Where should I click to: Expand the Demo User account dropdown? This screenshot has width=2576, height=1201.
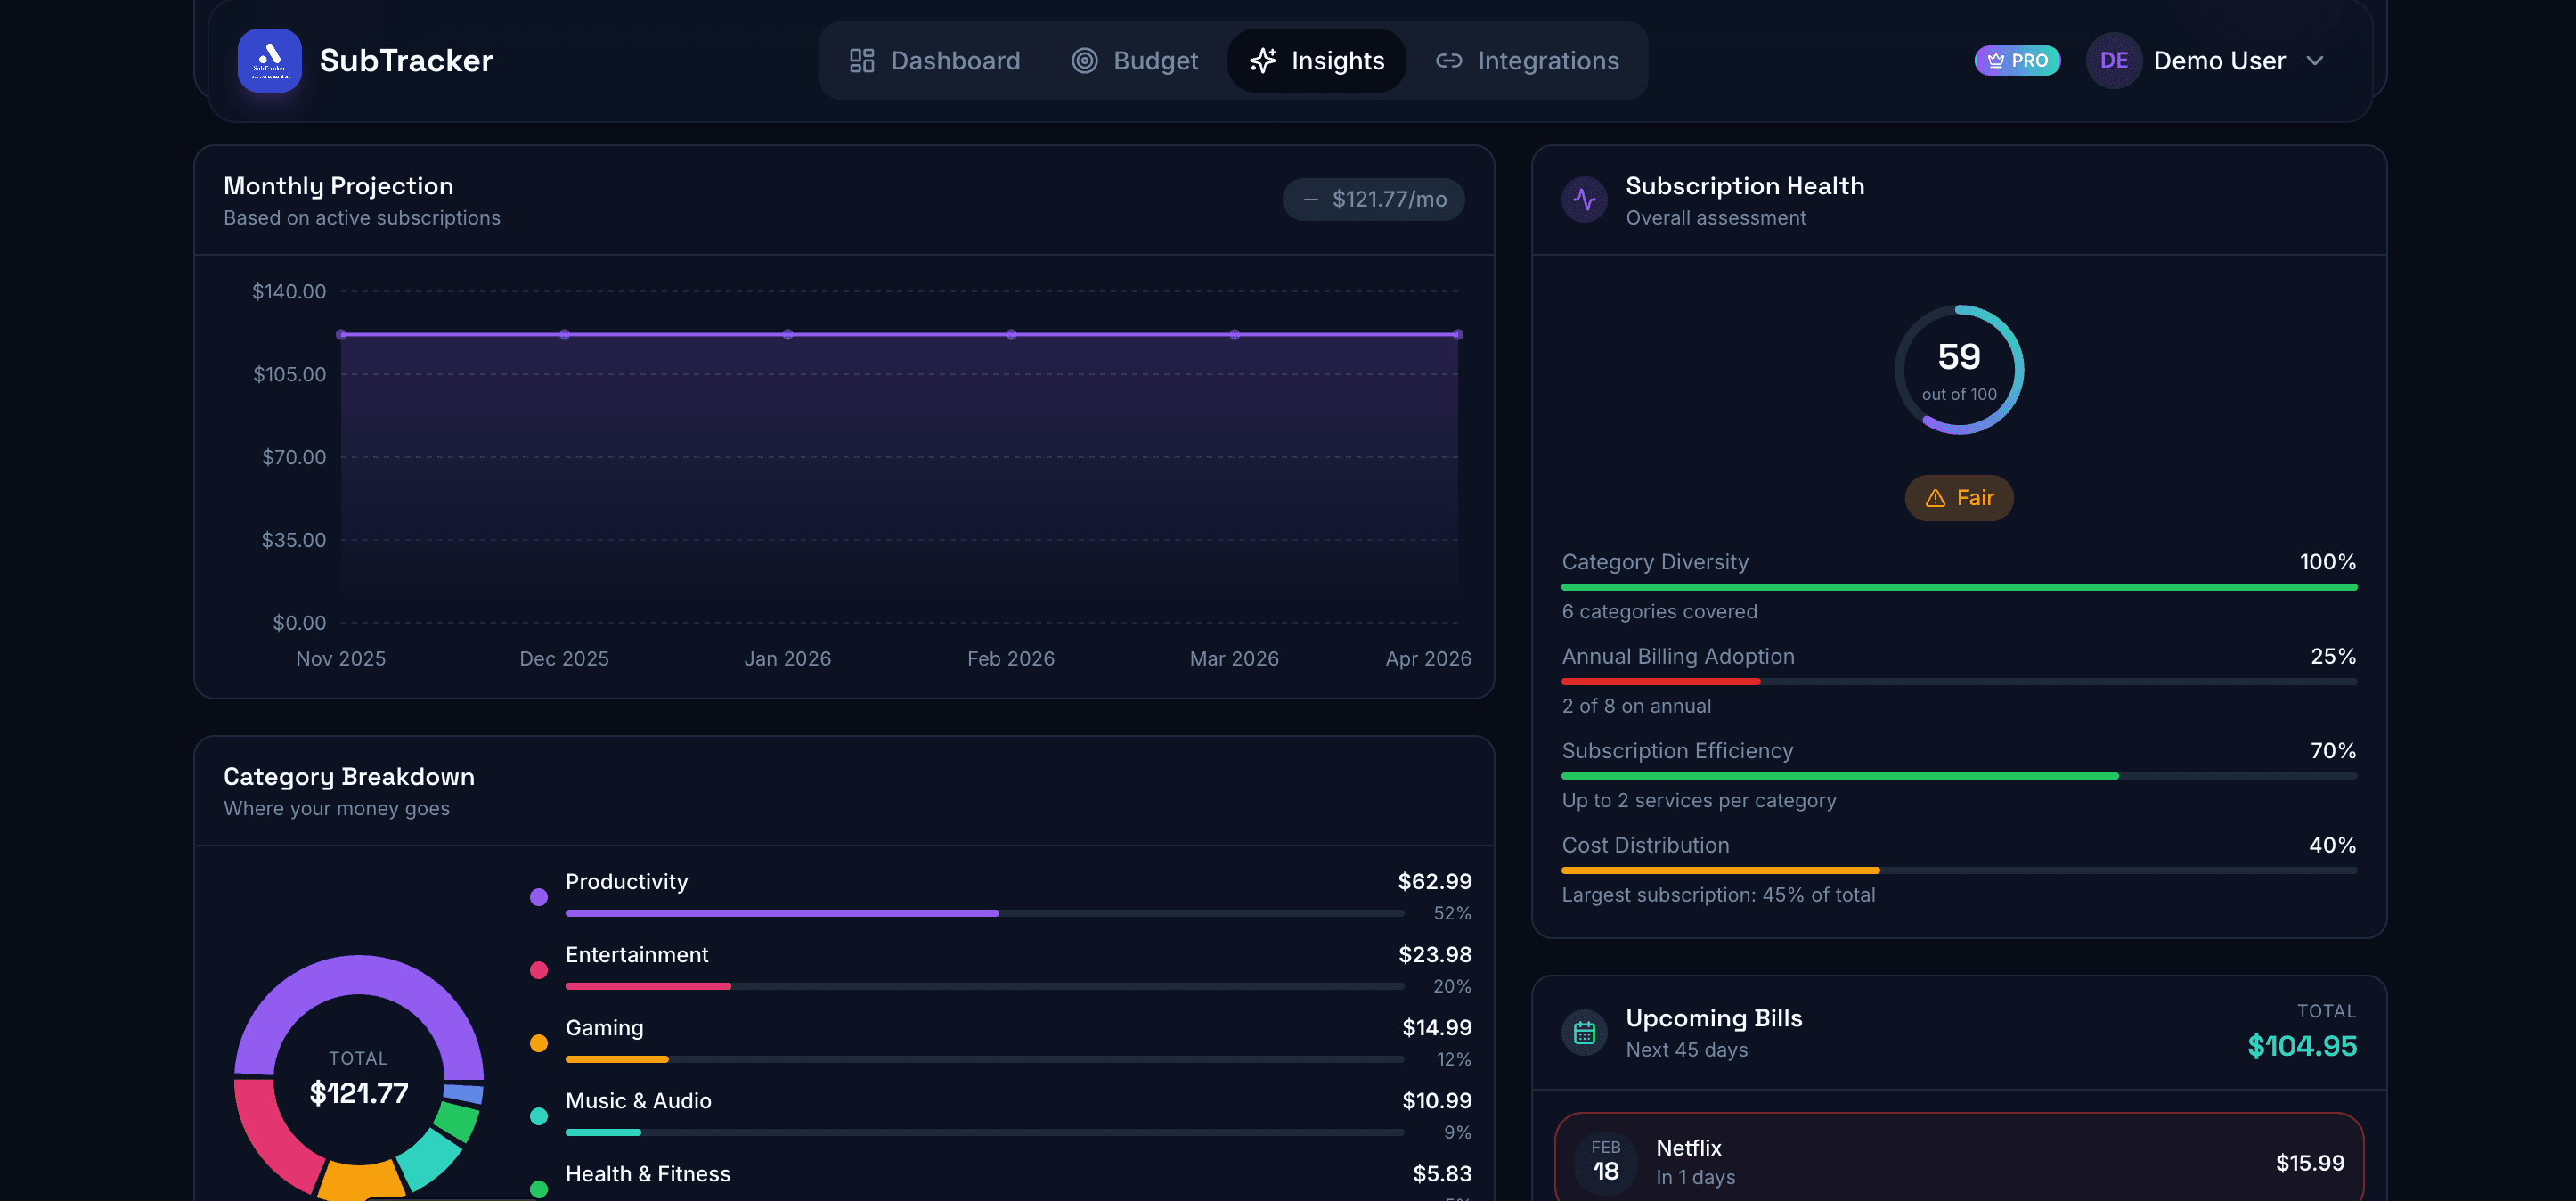point(2317,61)
